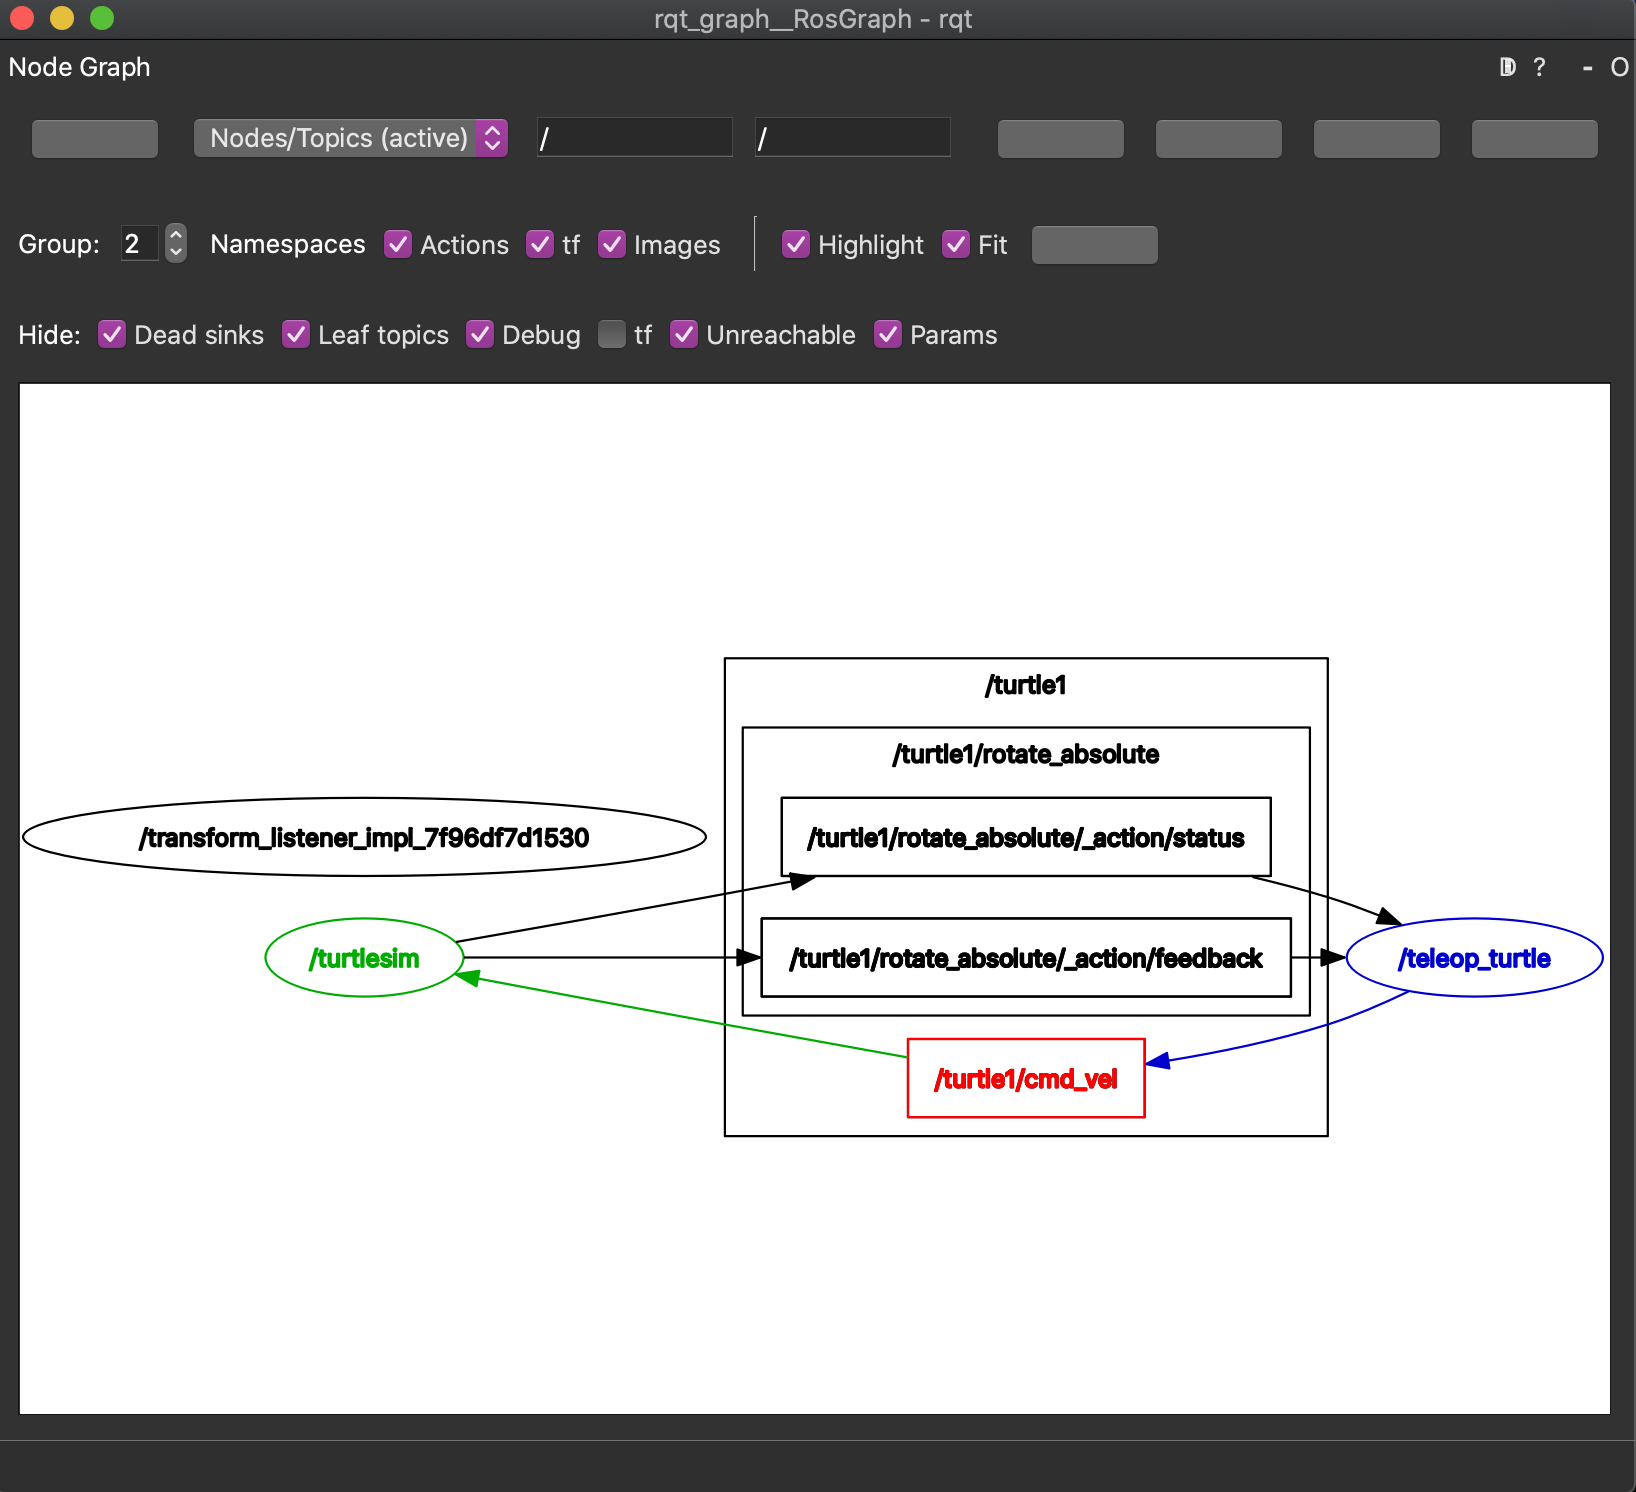
Task: Click the rightmost toolbar save button
Action: point(1534,138)
